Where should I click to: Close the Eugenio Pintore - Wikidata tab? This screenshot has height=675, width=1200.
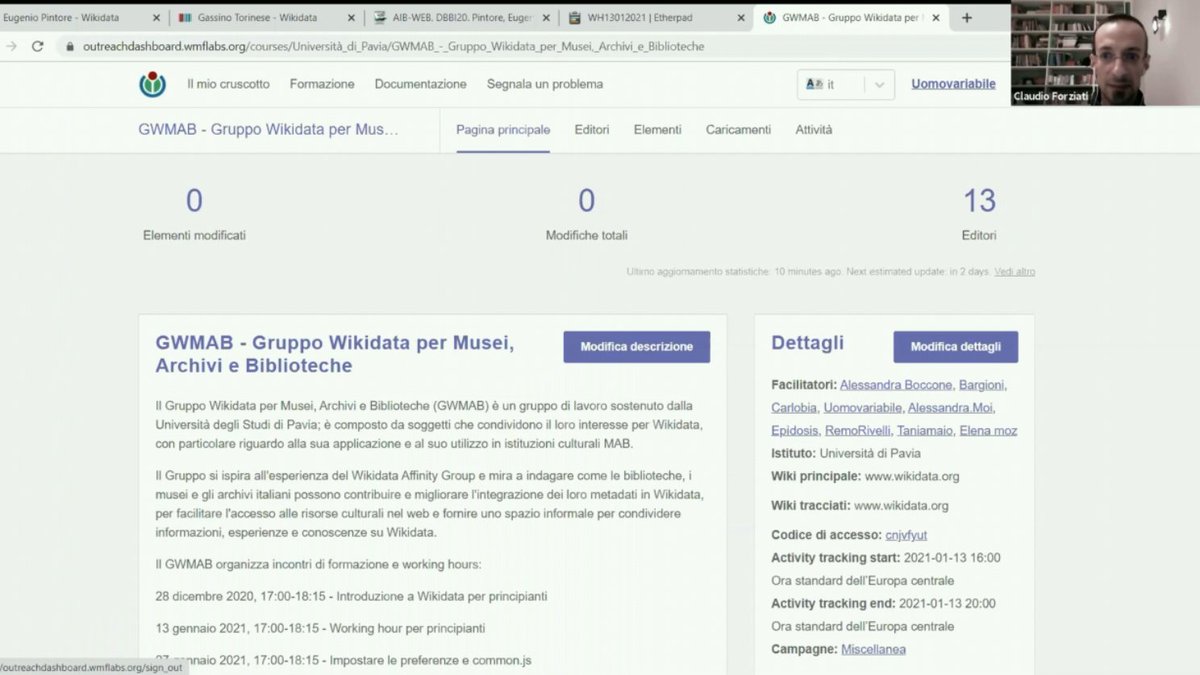pyautogui.click(x=156, y=18)
